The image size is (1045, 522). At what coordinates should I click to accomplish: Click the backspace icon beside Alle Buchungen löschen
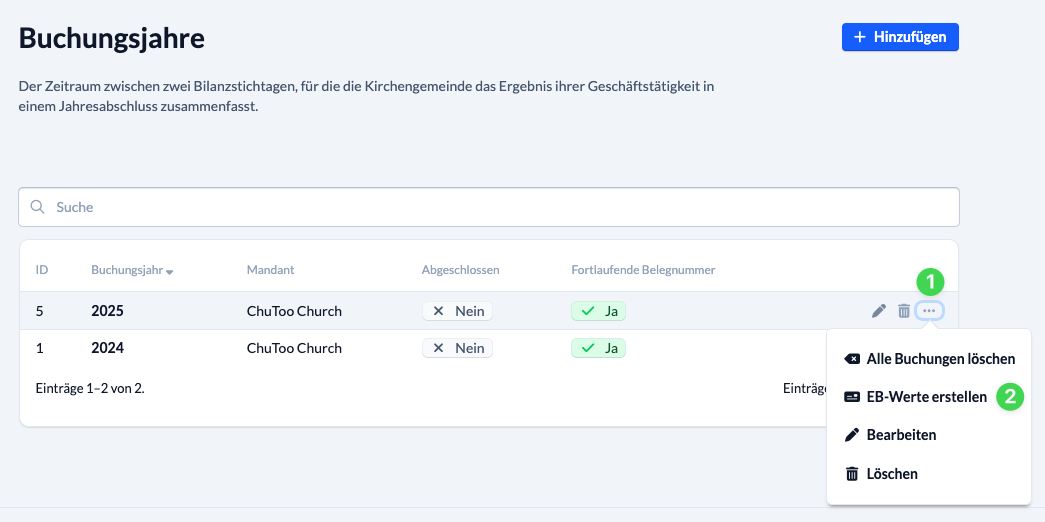(x=851, y=359)
